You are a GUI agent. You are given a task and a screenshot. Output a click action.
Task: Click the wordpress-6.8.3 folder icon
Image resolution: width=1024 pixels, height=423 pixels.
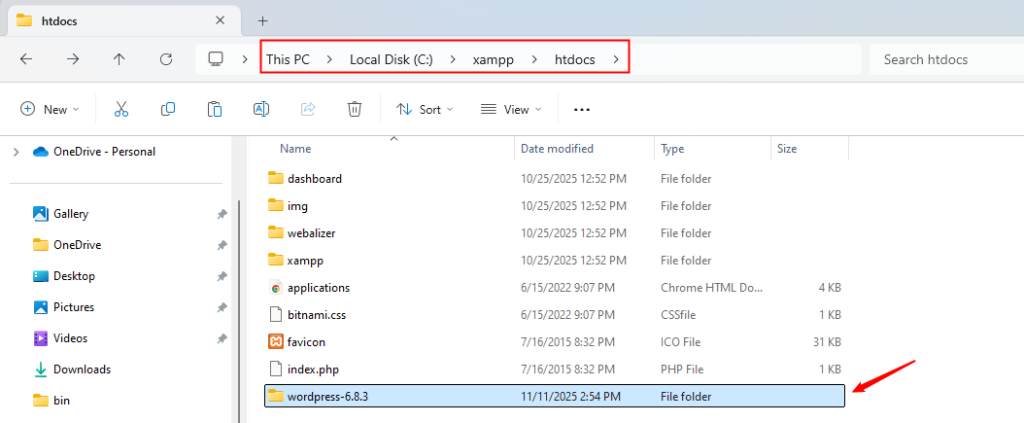[x=276, y=396]
